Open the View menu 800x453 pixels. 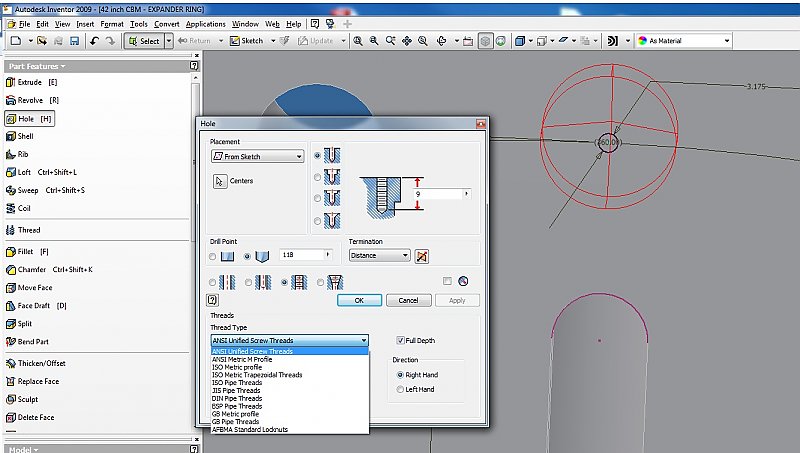pyautogui.click(x=62, y=24)
